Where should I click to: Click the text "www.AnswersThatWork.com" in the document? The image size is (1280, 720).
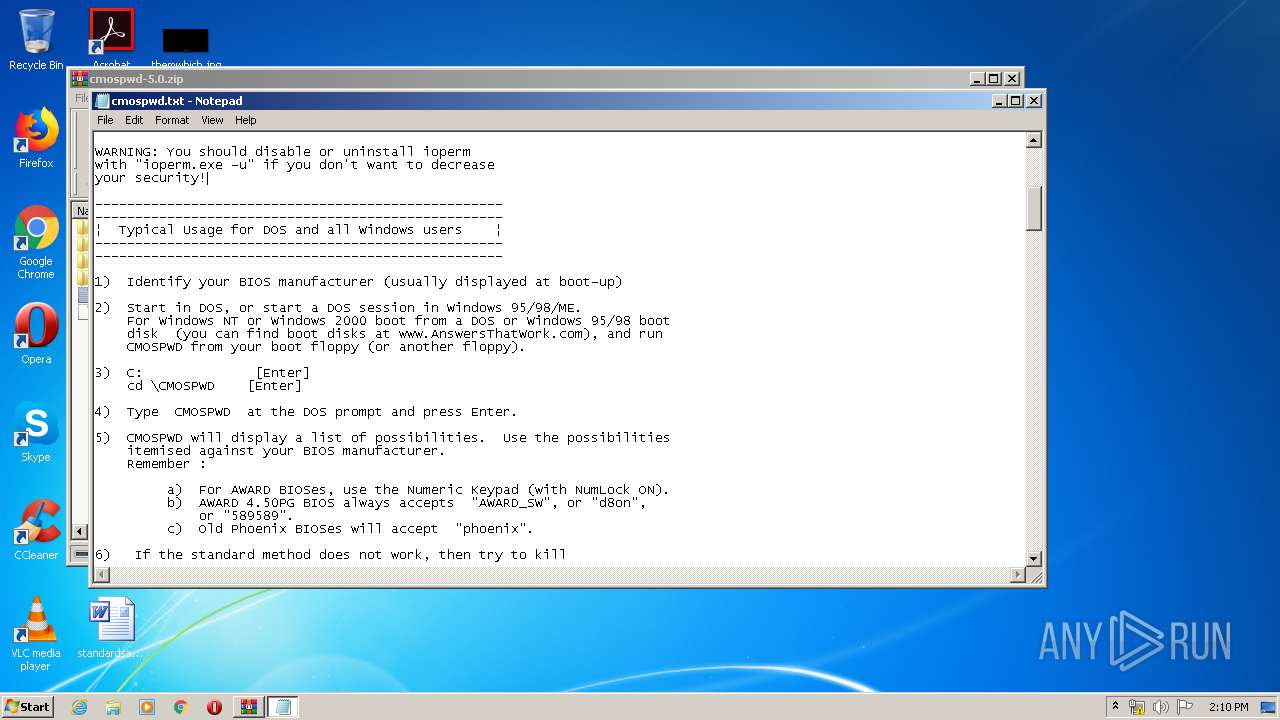coord(490,334)
